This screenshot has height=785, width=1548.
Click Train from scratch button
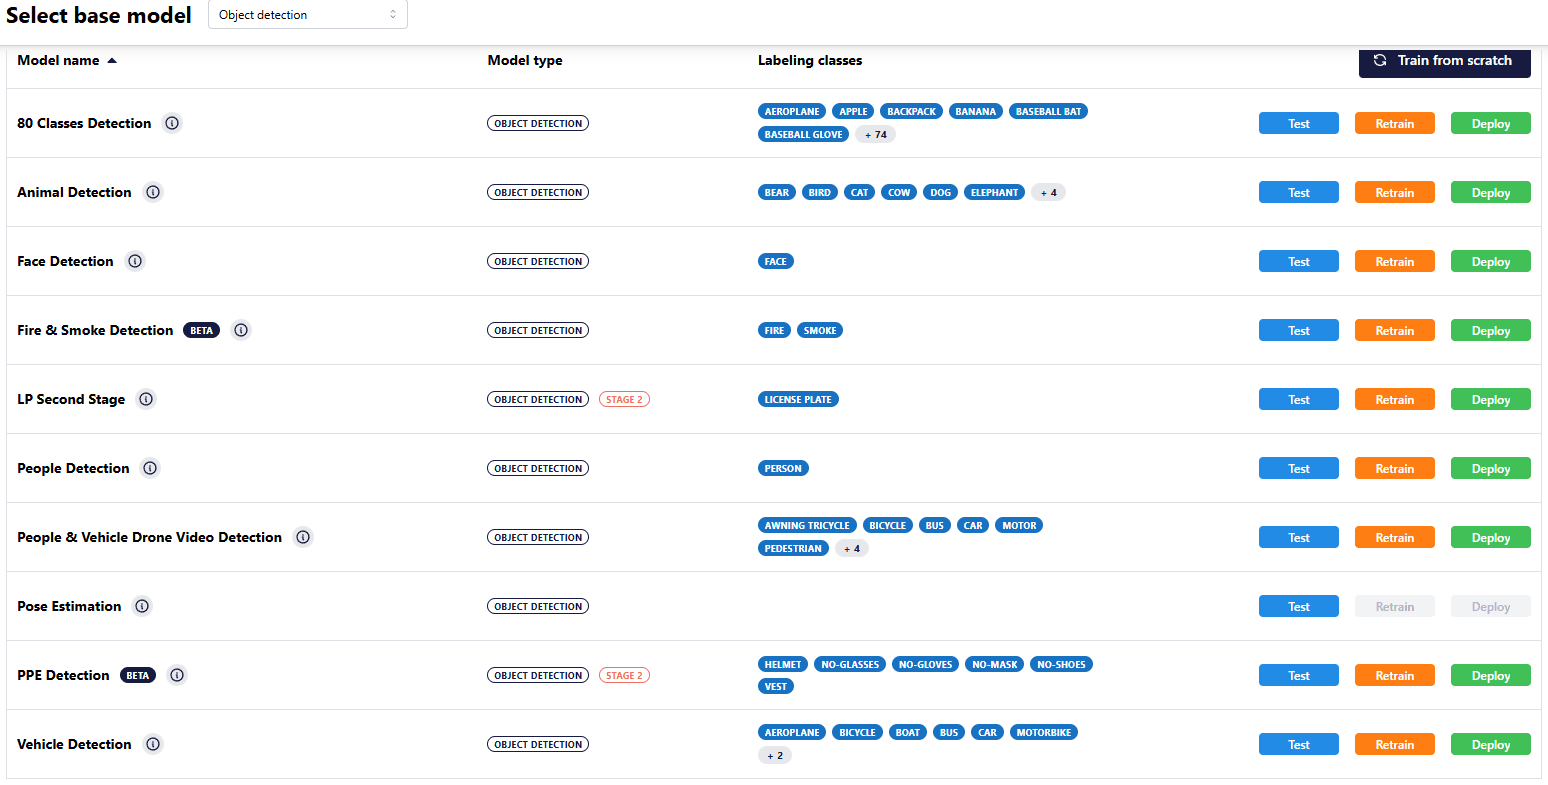[1444, 60]
